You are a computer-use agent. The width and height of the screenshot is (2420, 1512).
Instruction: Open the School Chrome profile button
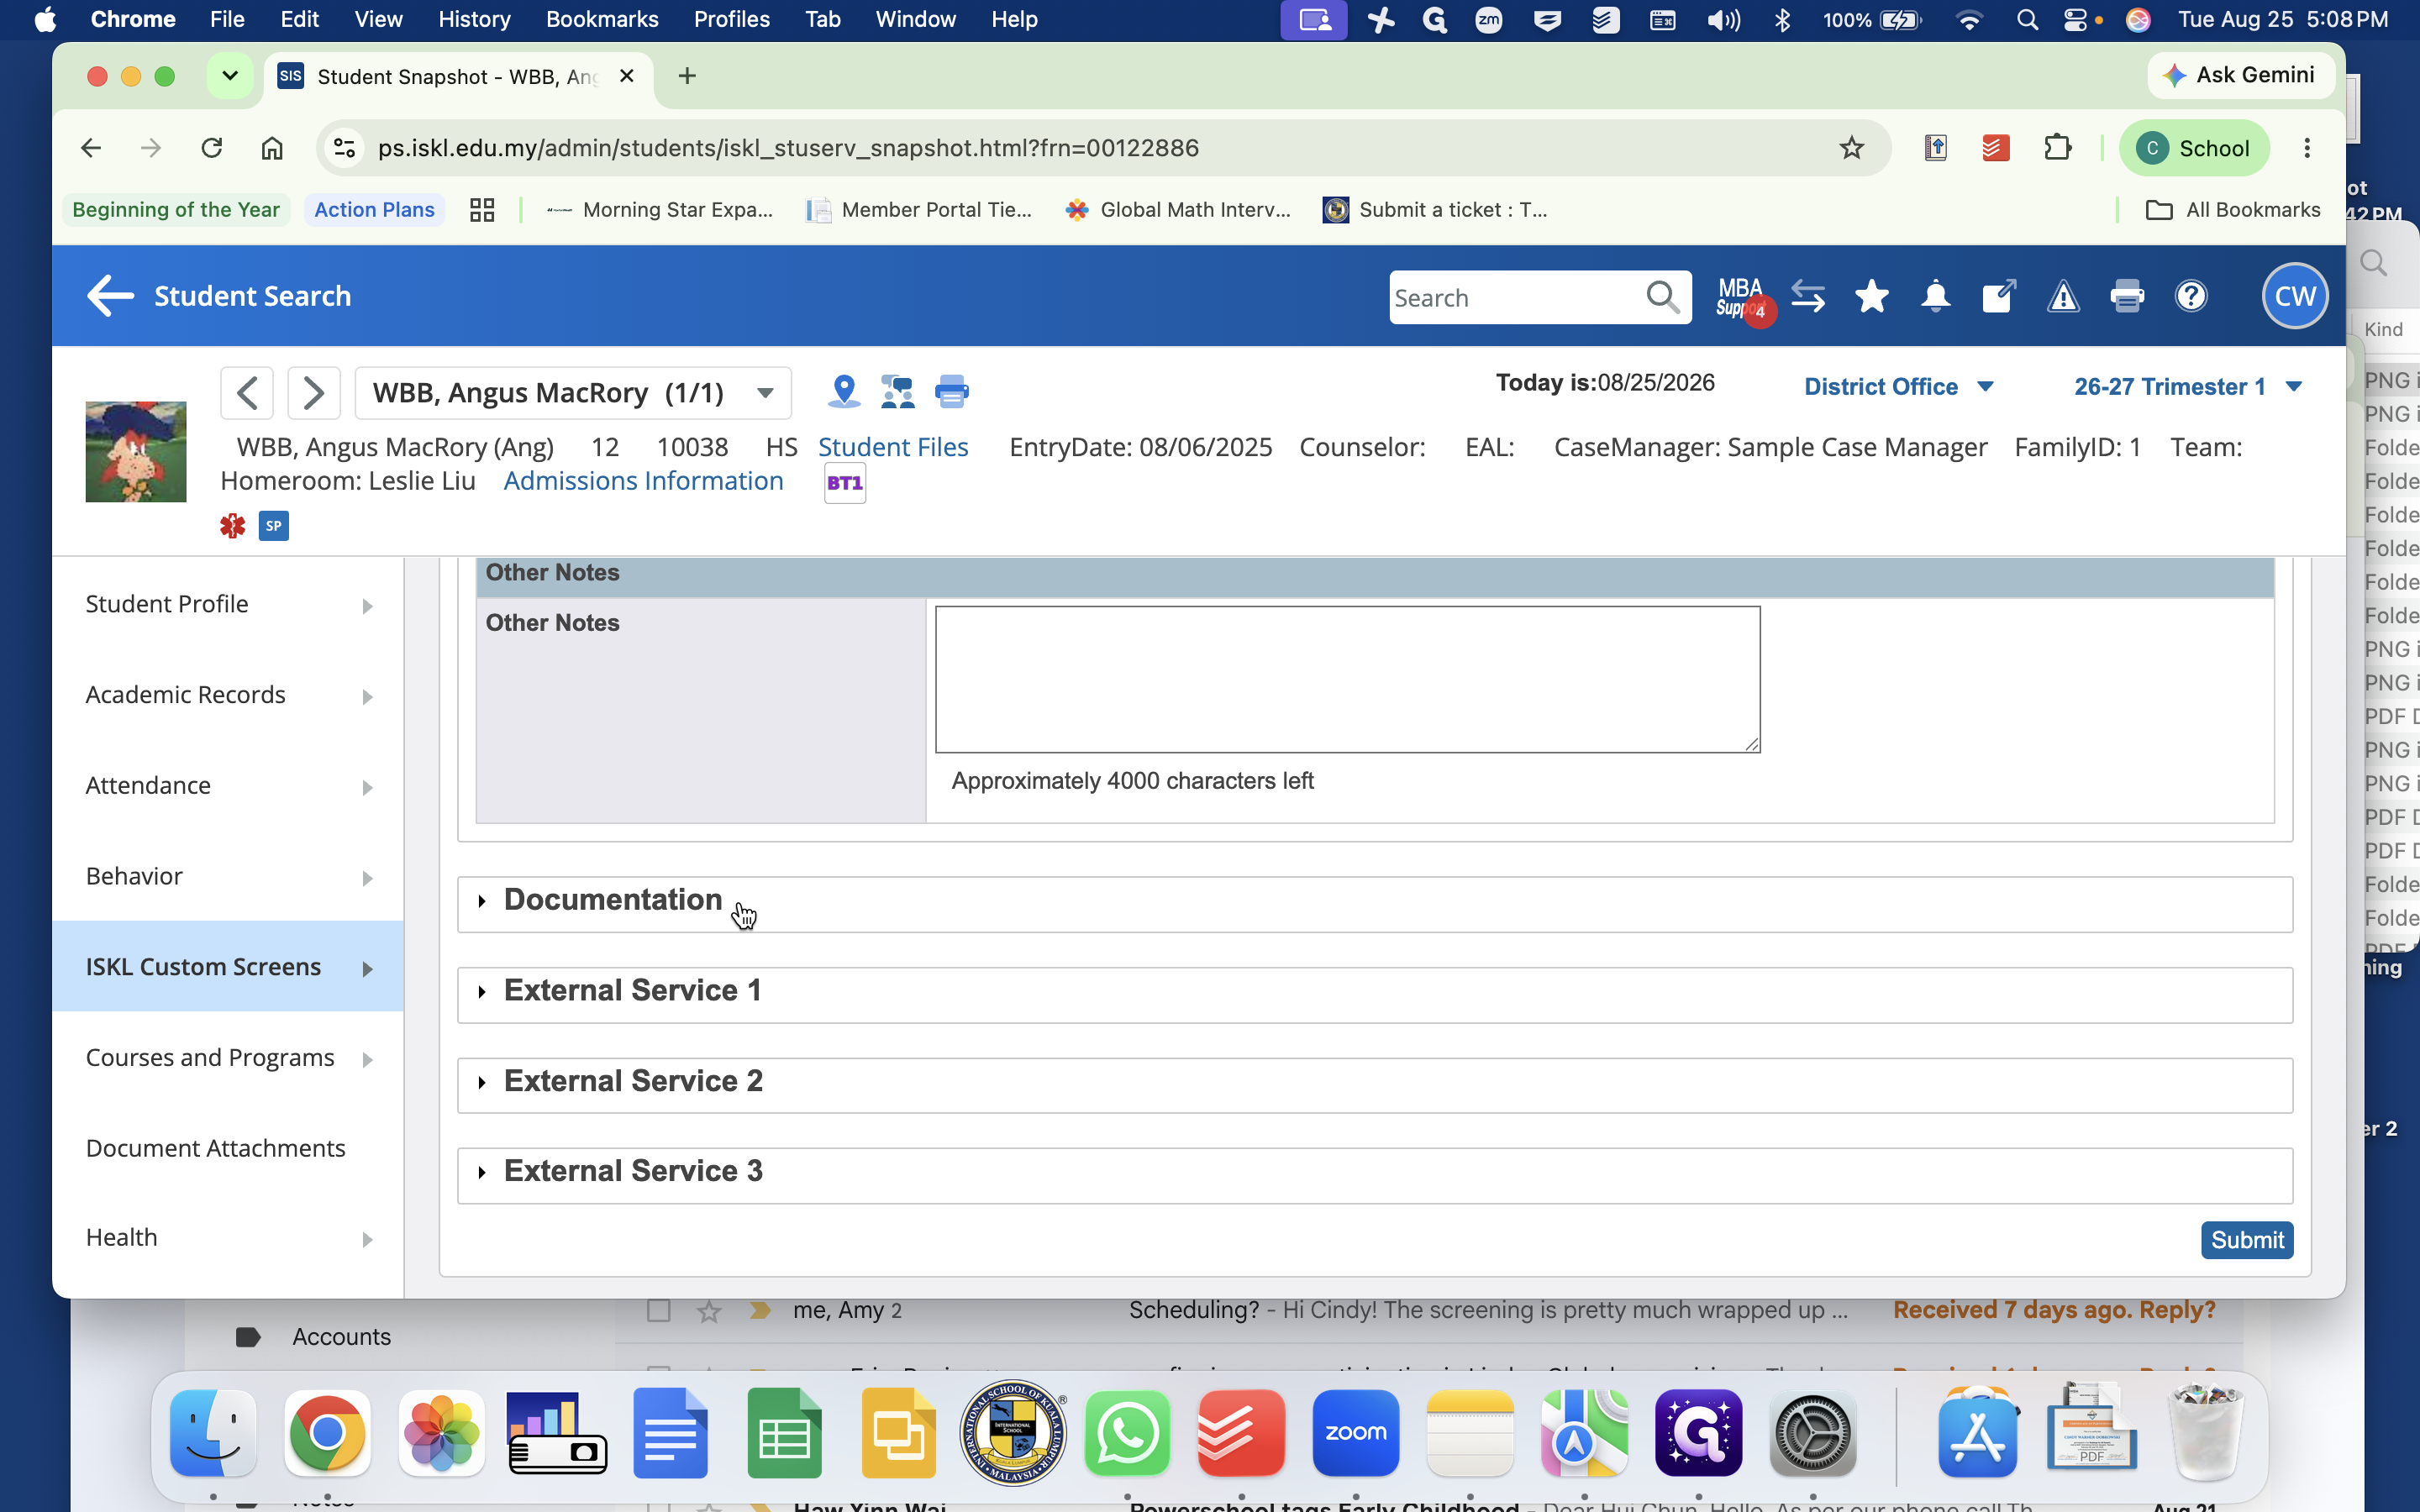click(2194, 148)
